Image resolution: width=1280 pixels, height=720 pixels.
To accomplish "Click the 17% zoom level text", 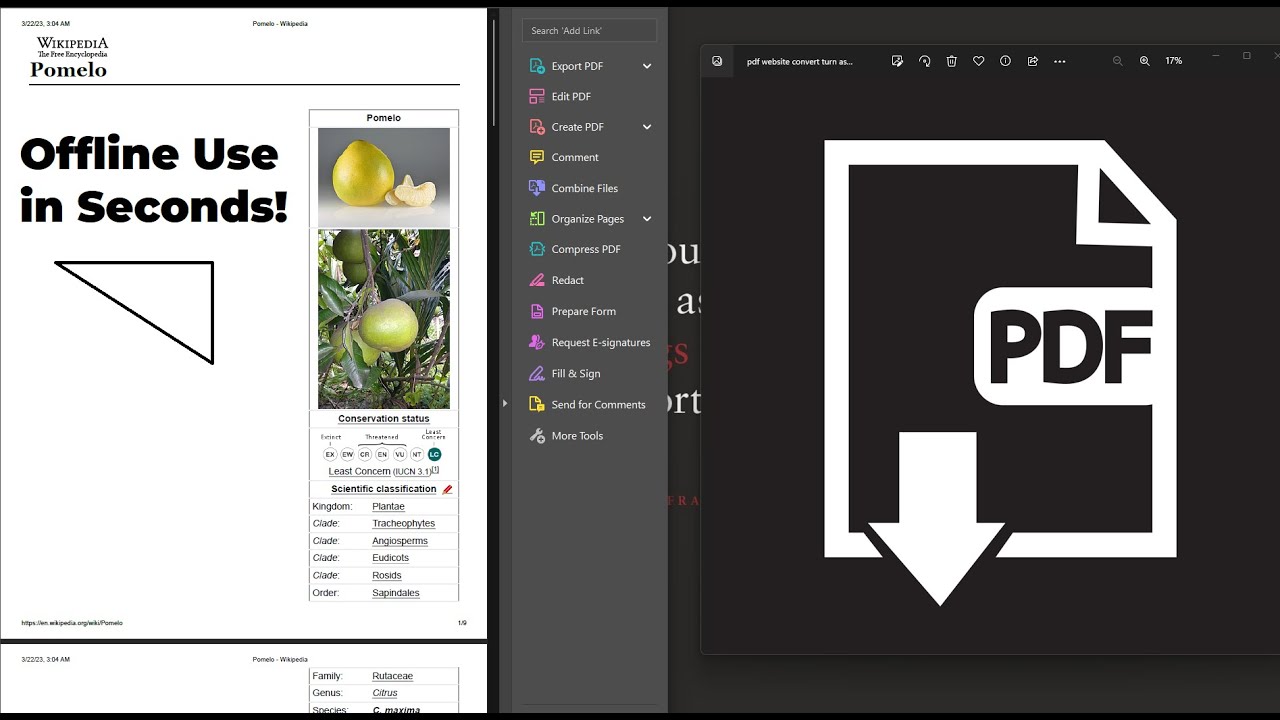I will 1173,61.
